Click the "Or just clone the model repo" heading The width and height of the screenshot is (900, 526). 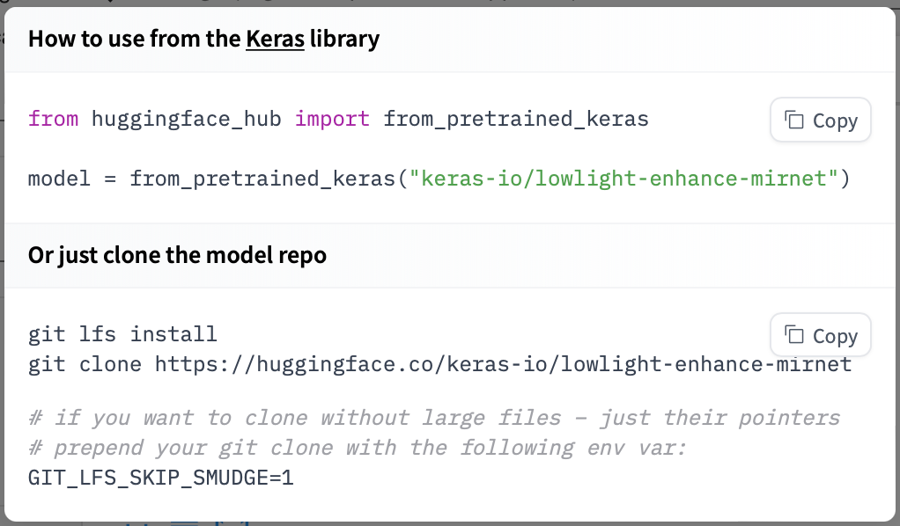[x=177, y=255]
